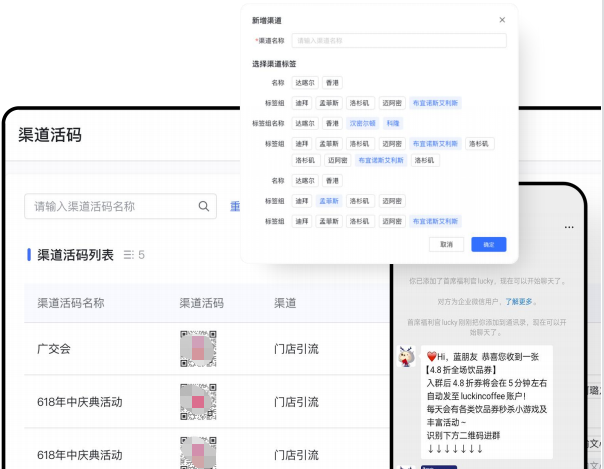Toggle the 科隆 tag
This screenshot has height=469, width=604.
click(392, 123)
